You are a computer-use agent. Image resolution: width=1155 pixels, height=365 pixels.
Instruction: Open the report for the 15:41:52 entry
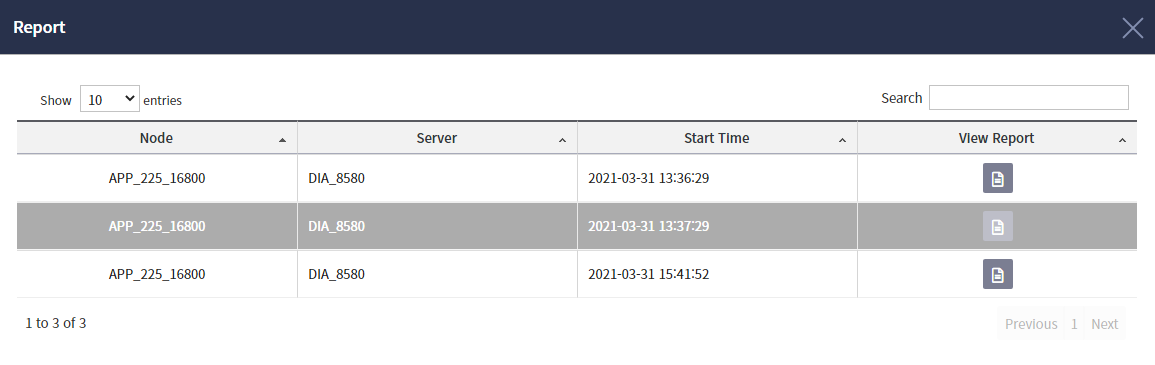click(997, 274)
